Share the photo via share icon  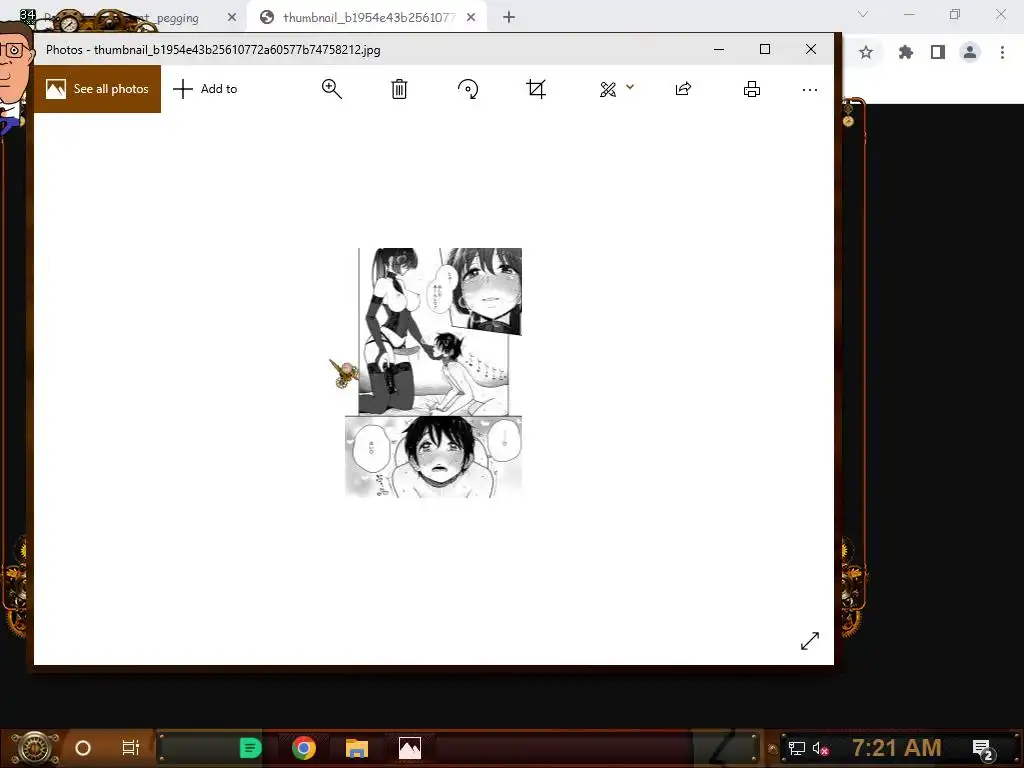pos(683,89)
